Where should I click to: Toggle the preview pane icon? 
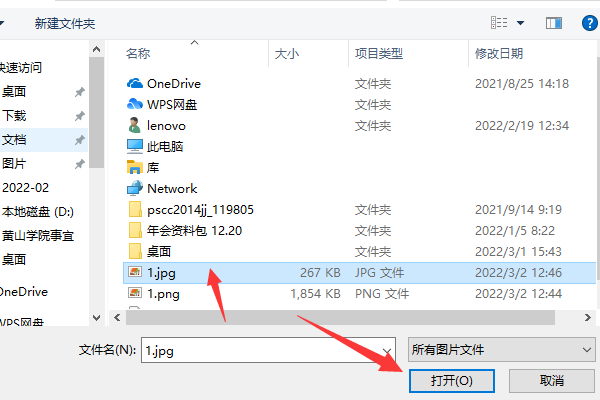click(554, 23)
